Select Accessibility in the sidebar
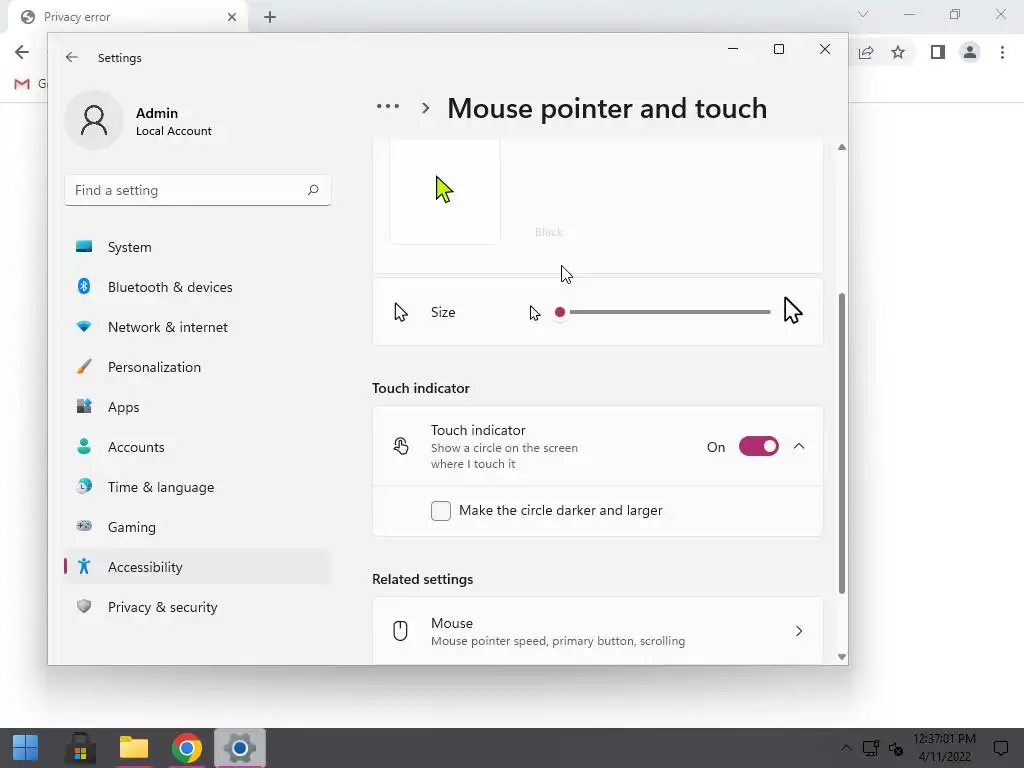The image size is (1024, 768). point(197,567)
